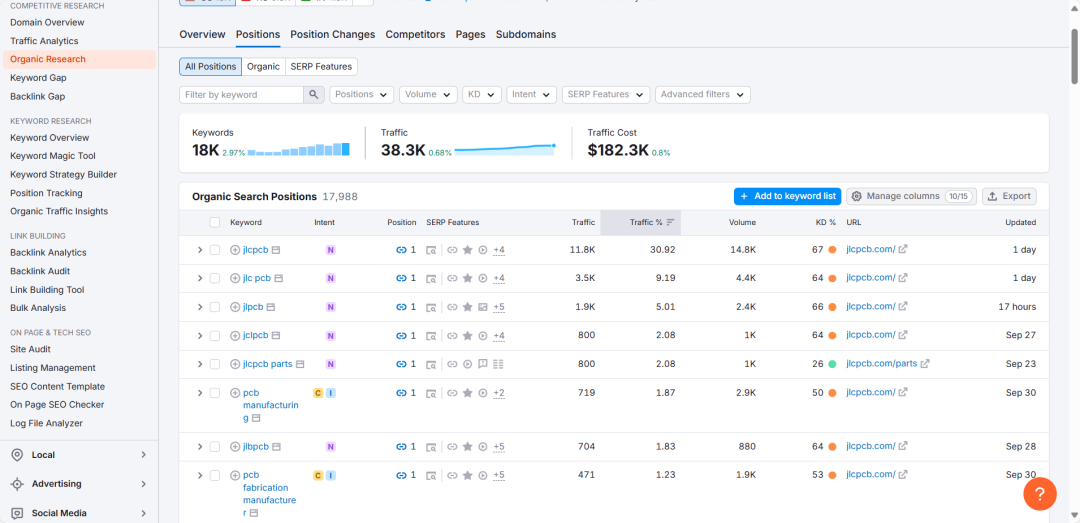Check the box for jclpcb row
This screenshot has height=523, width=1080.
pos(215,336)
